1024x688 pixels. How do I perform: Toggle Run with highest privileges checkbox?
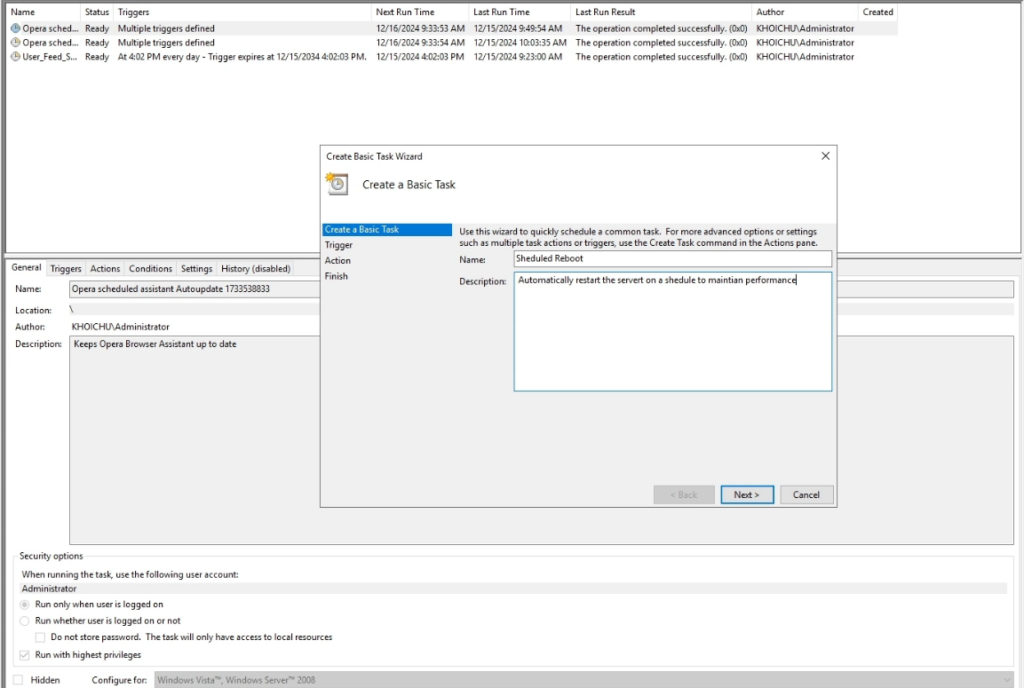[25, 655]
